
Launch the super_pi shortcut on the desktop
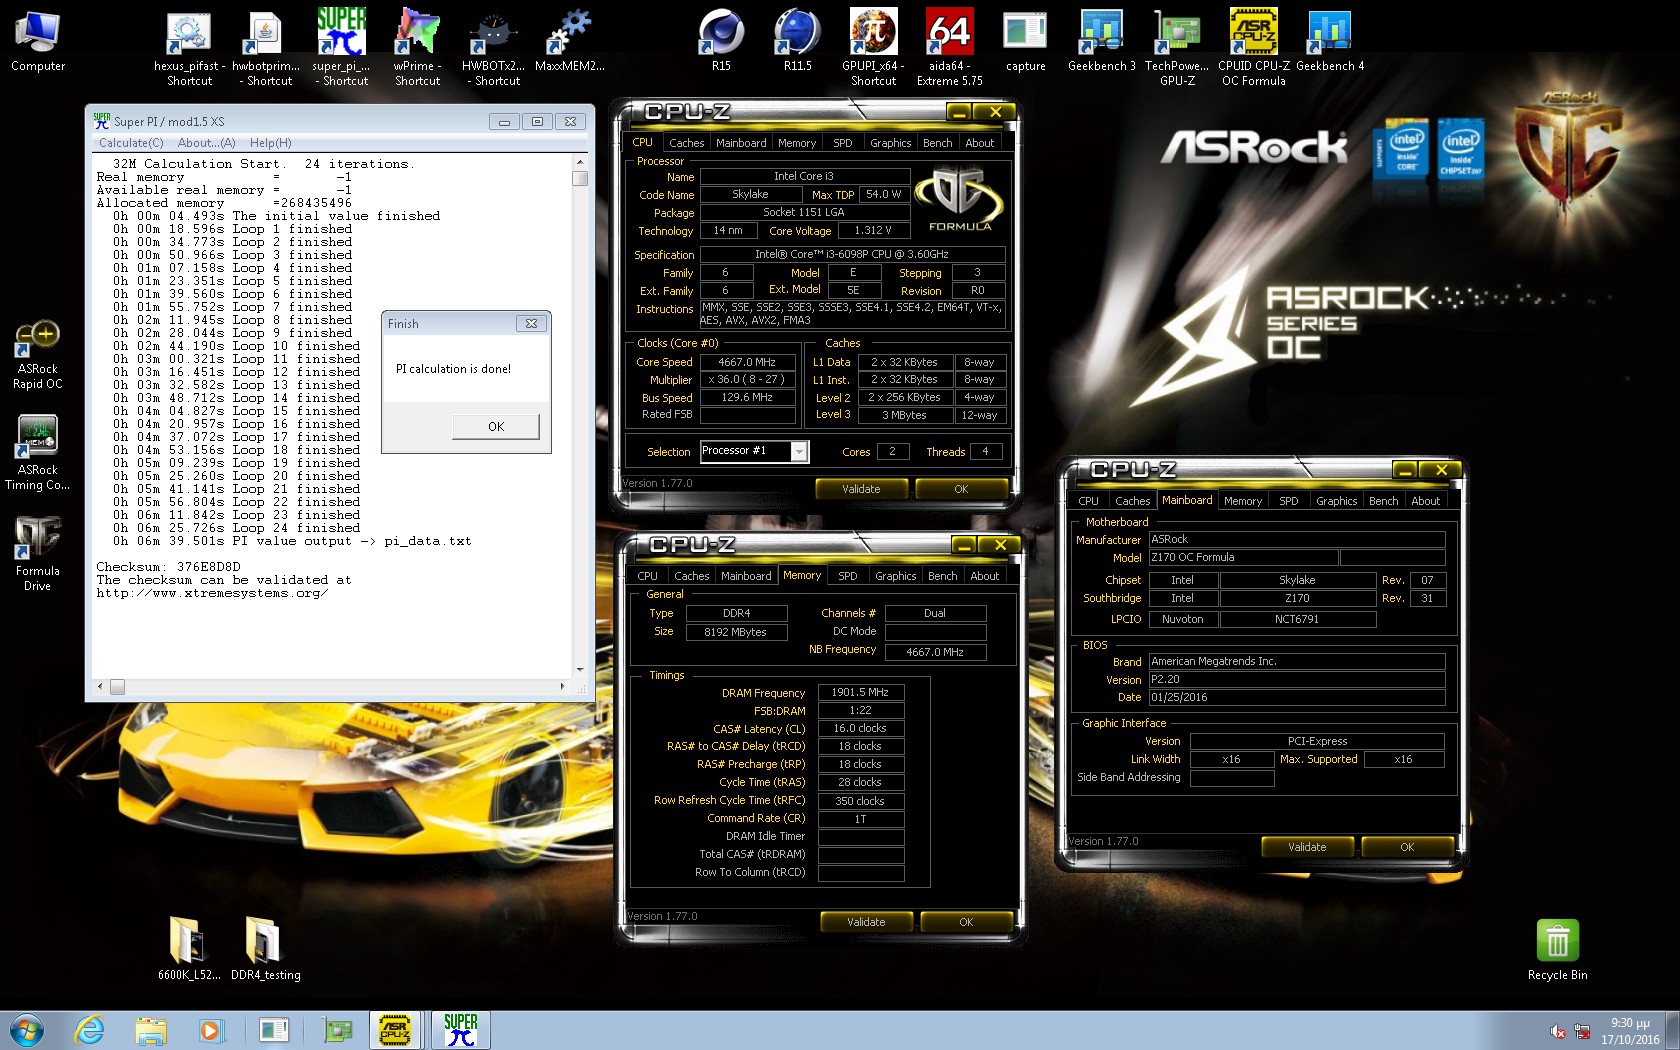click(x=342, y=48)
